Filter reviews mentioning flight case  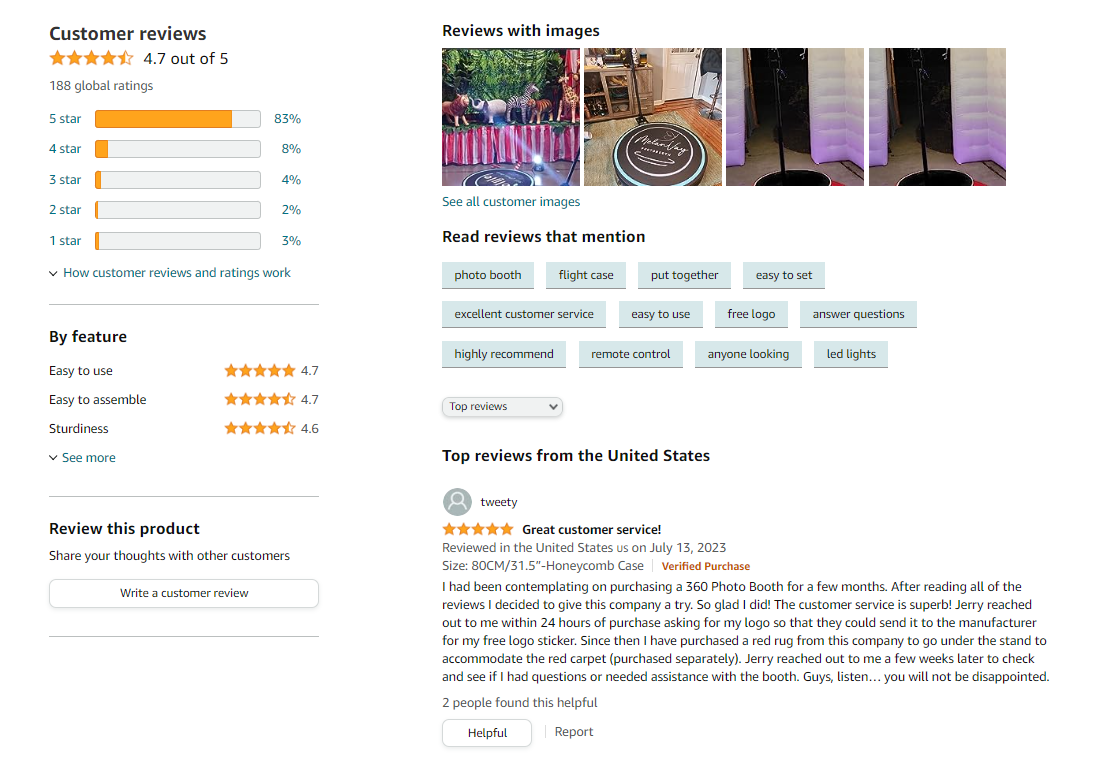pyautogui.click(x=586, y=275)
